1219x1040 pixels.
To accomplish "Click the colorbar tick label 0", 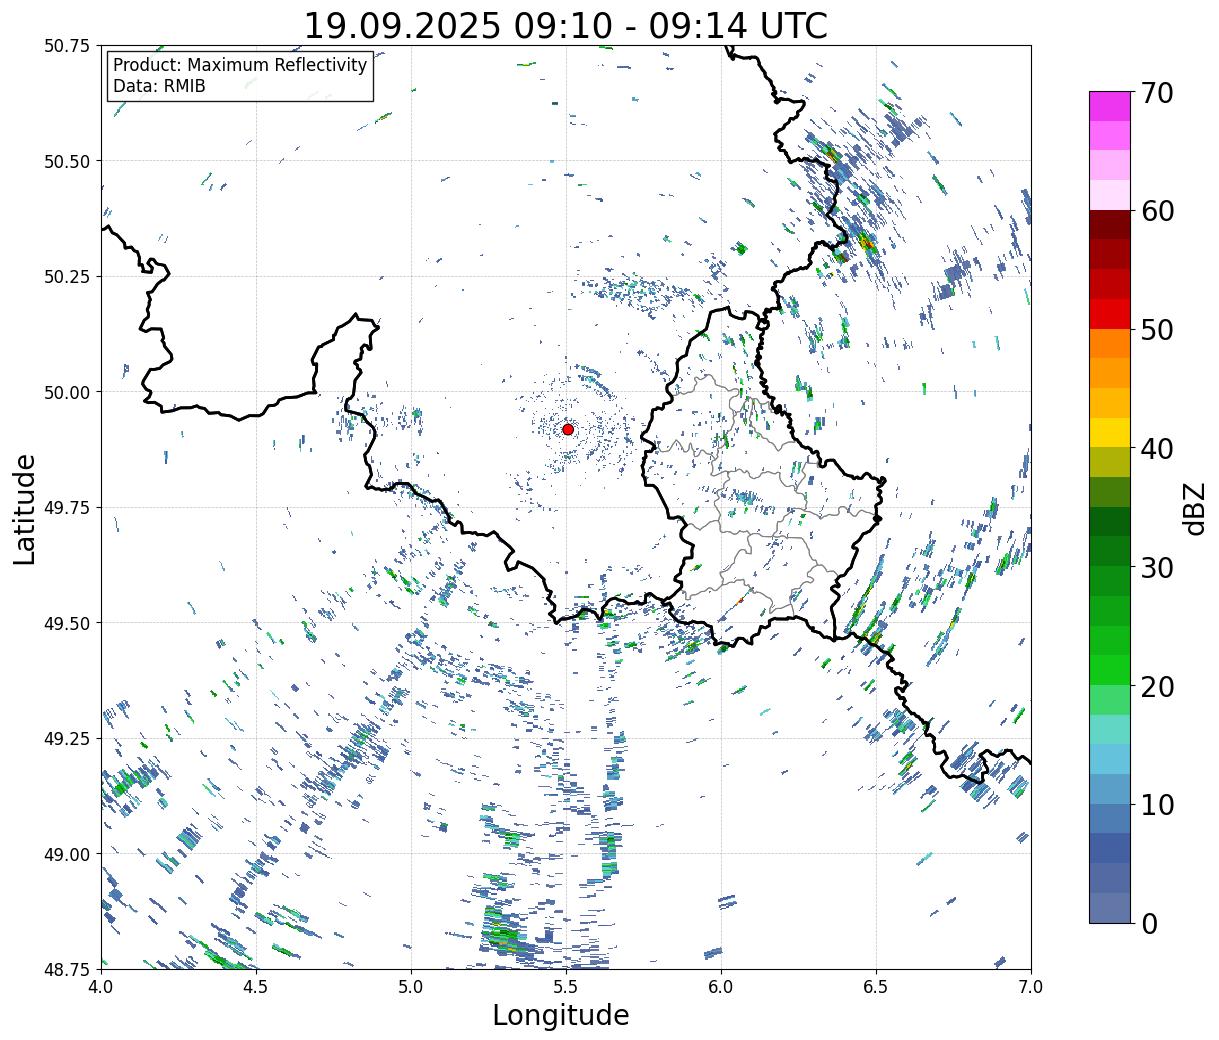I will (x=1148, y=924).
